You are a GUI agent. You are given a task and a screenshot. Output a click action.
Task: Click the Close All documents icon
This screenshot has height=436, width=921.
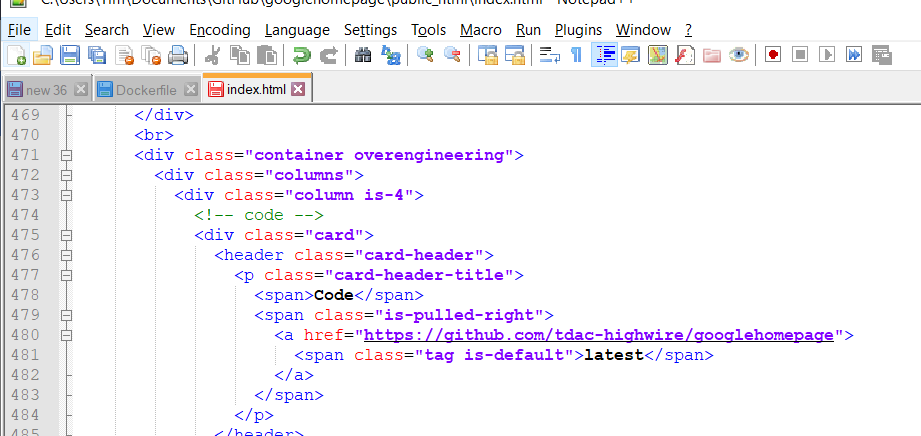click(x=152, y=55)
